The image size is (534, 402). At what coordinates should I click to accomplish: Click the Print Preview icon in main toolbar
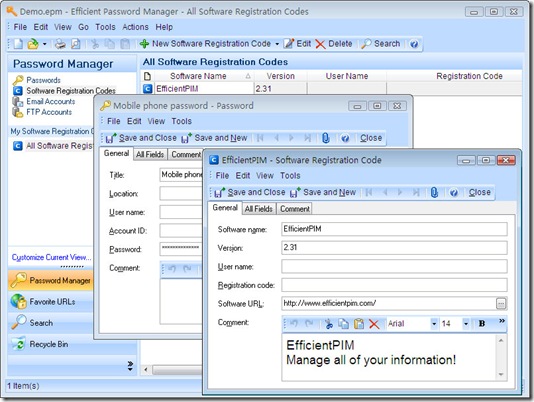click(75, 44)
